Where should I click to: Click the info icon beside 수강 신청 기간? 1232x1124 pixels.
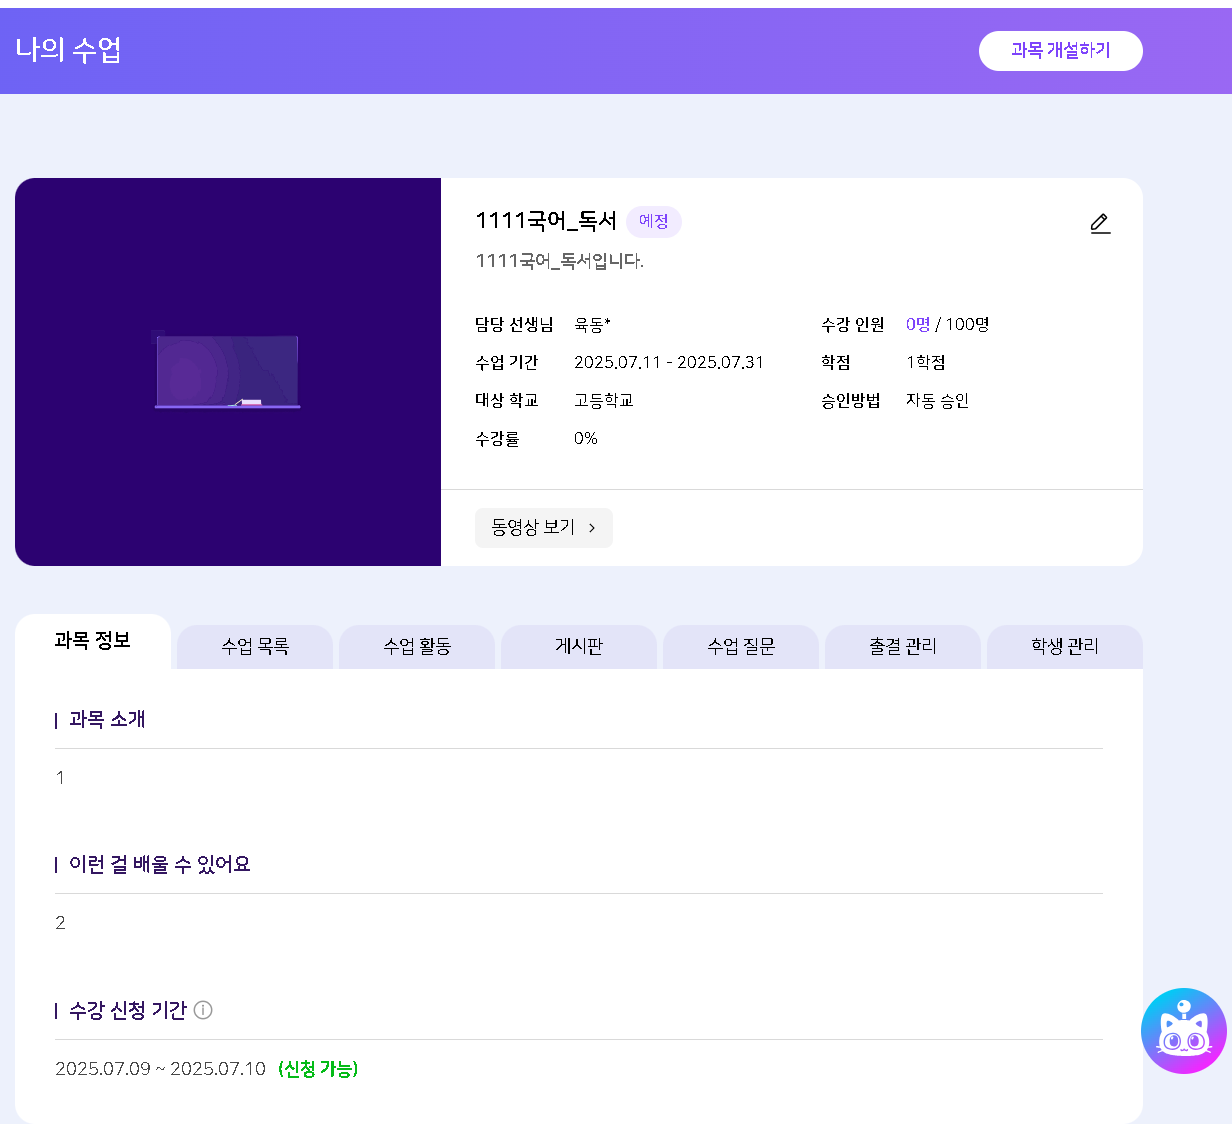[203, 1010]
